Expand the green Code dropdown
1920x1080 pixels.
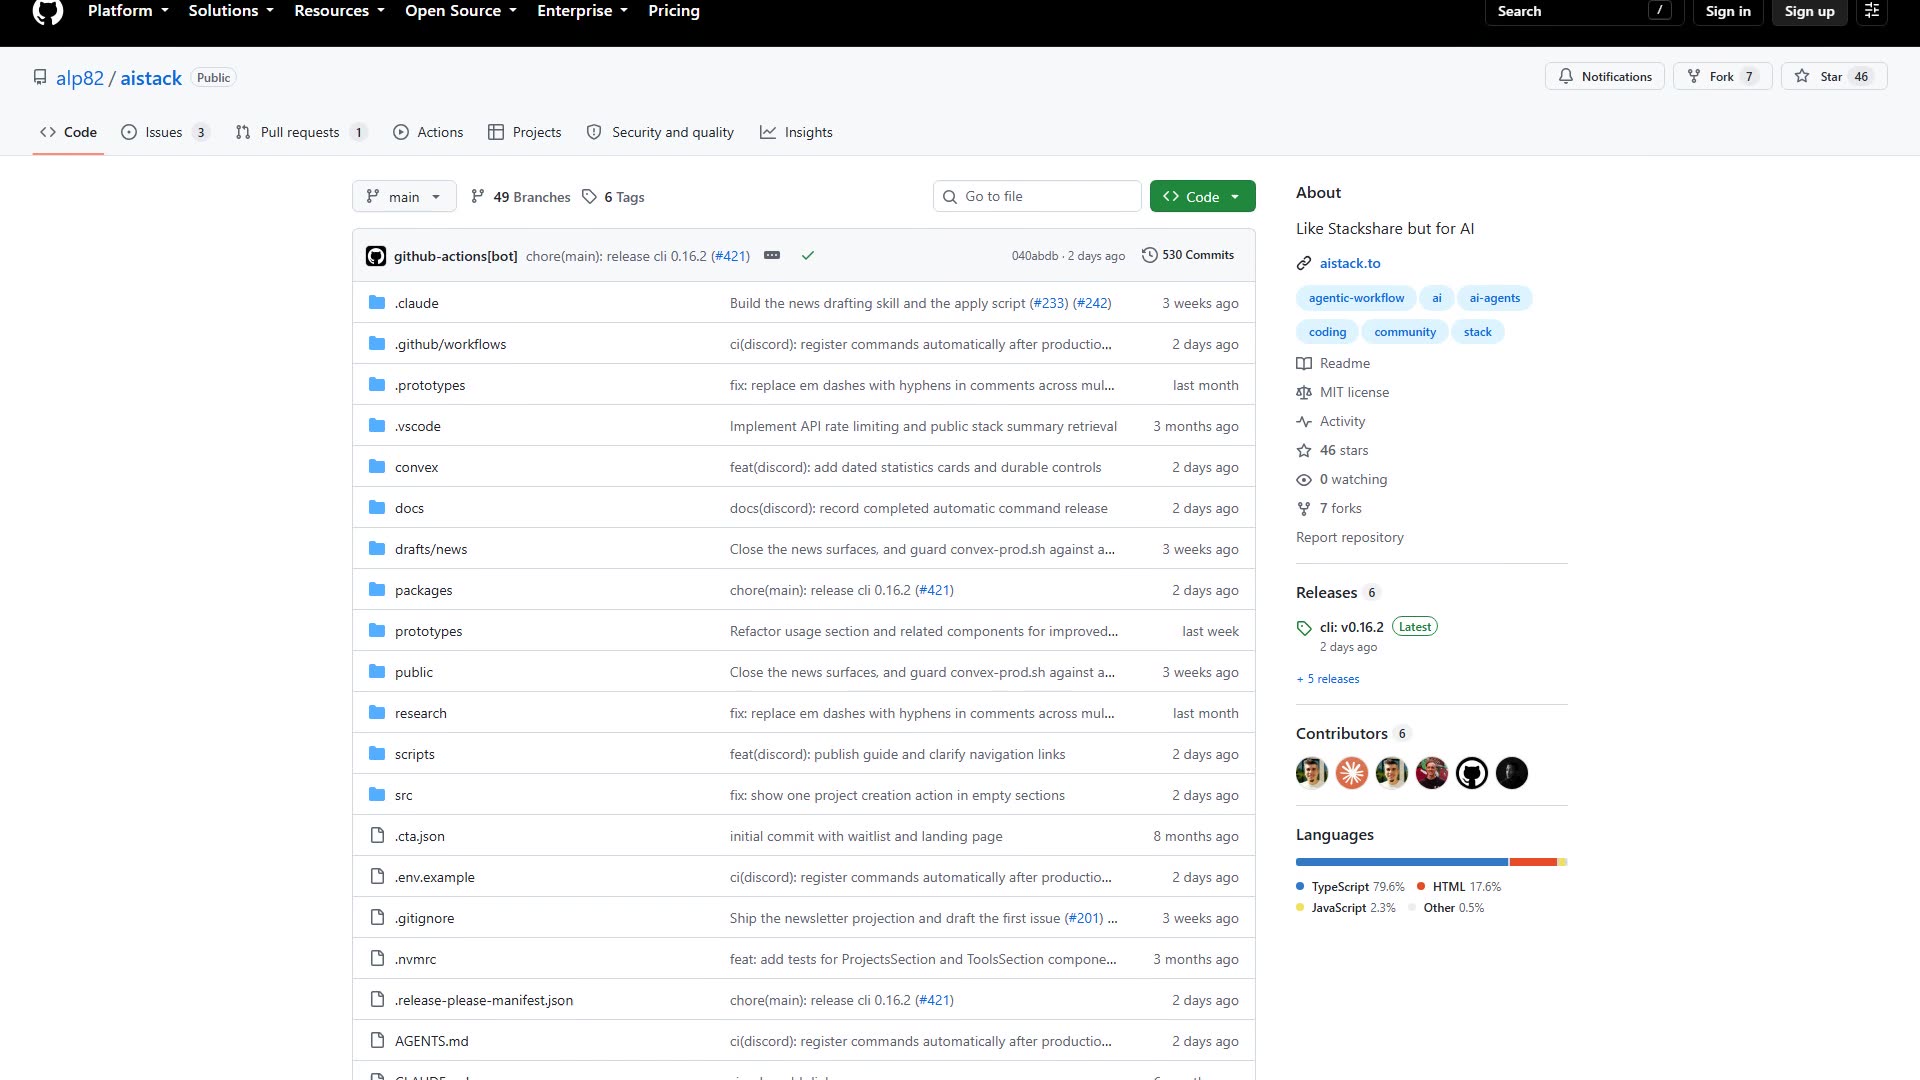[x=1202, y=196]
